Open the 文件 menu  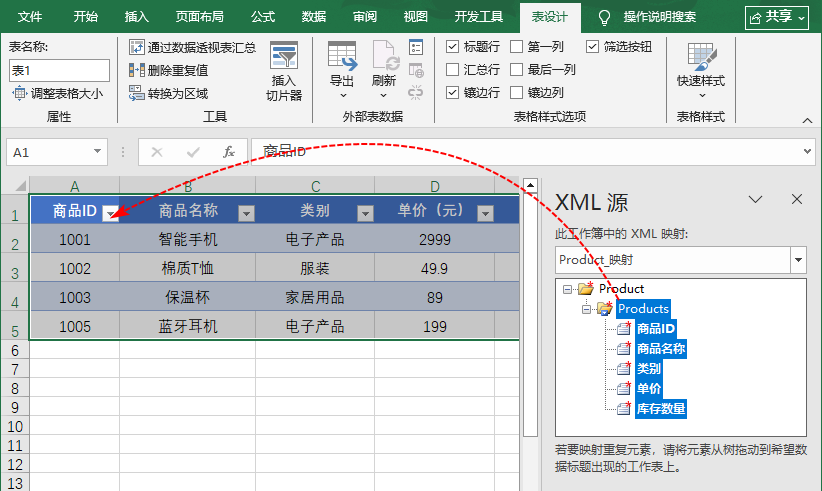30,17
